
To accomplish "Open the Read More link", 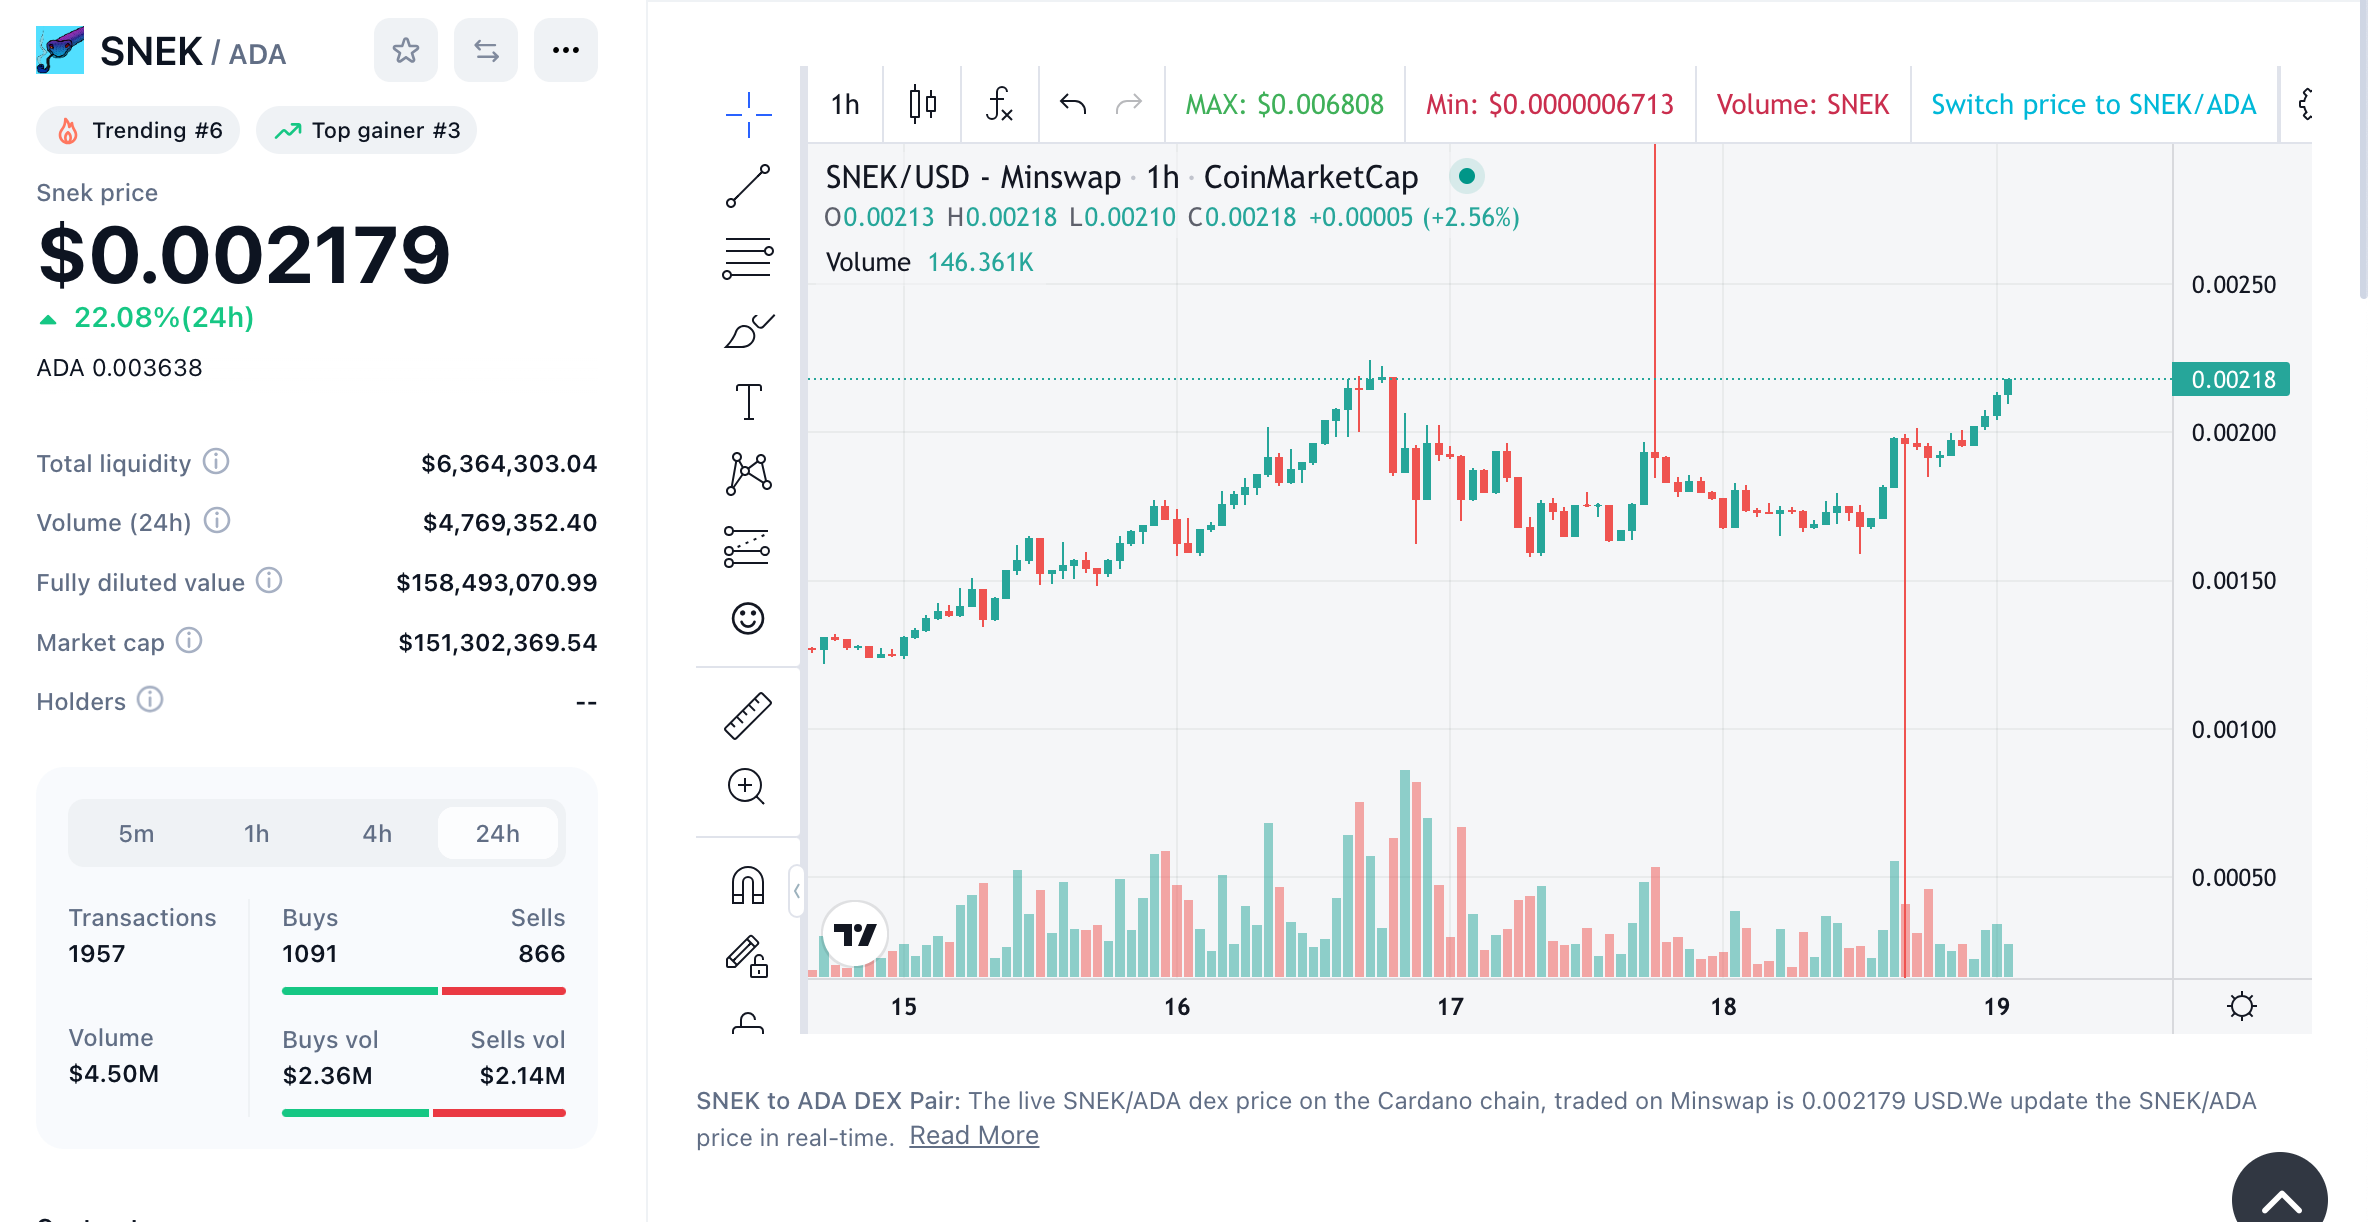I will [974, 1136].
